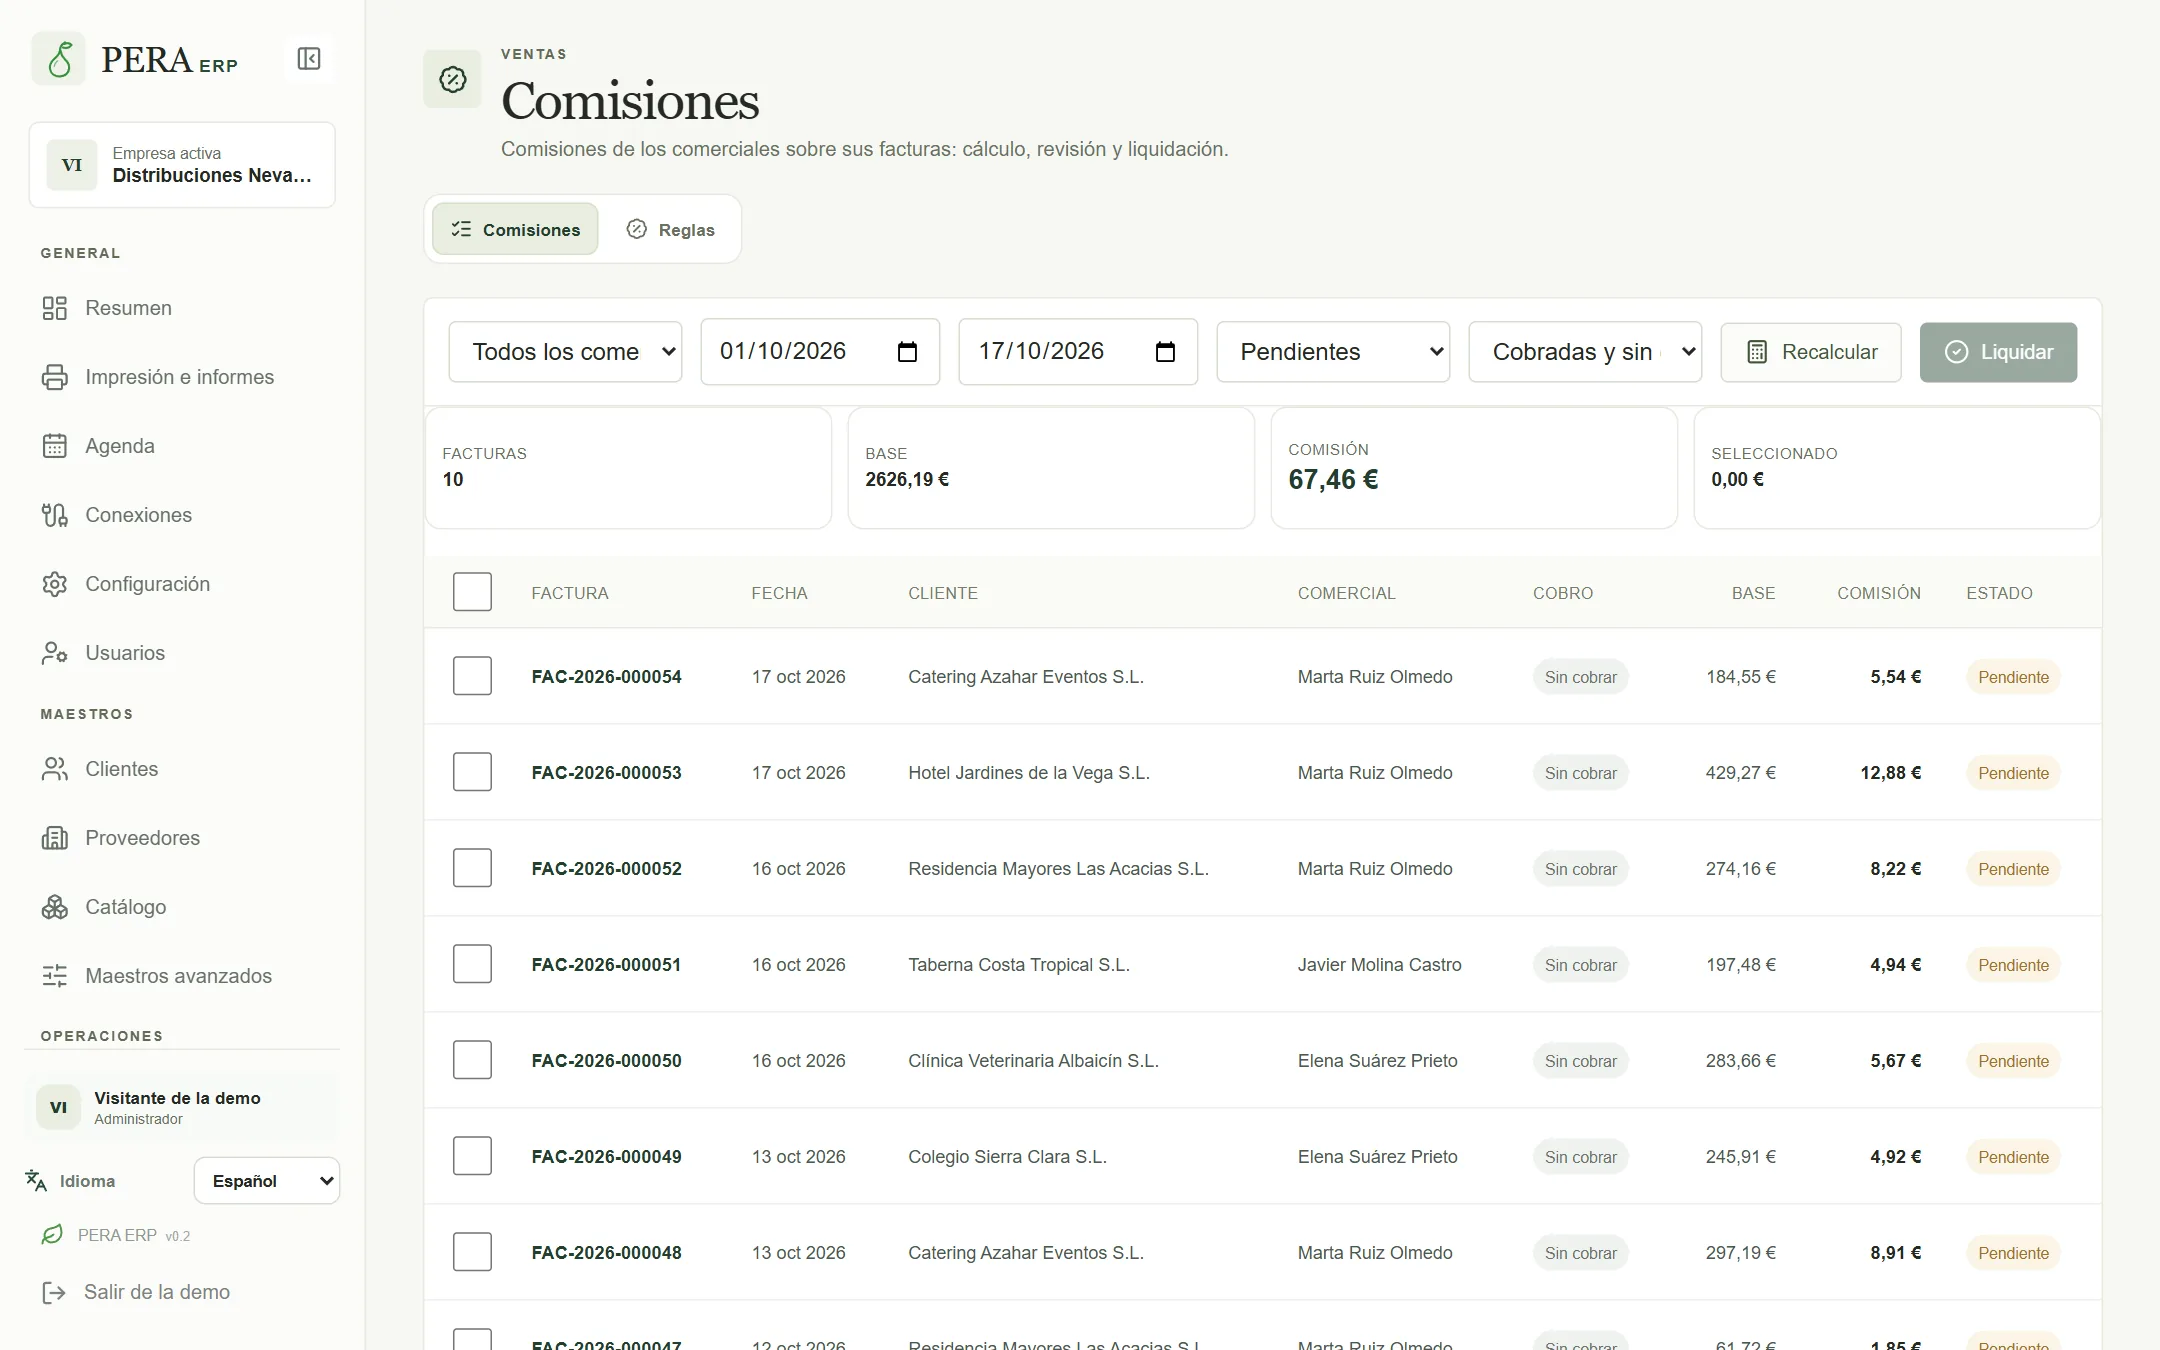Click the Salir de la demo exit icon
Image resolution: width=2160 pixels, height=1350 pixels.
click(54, 1292)
